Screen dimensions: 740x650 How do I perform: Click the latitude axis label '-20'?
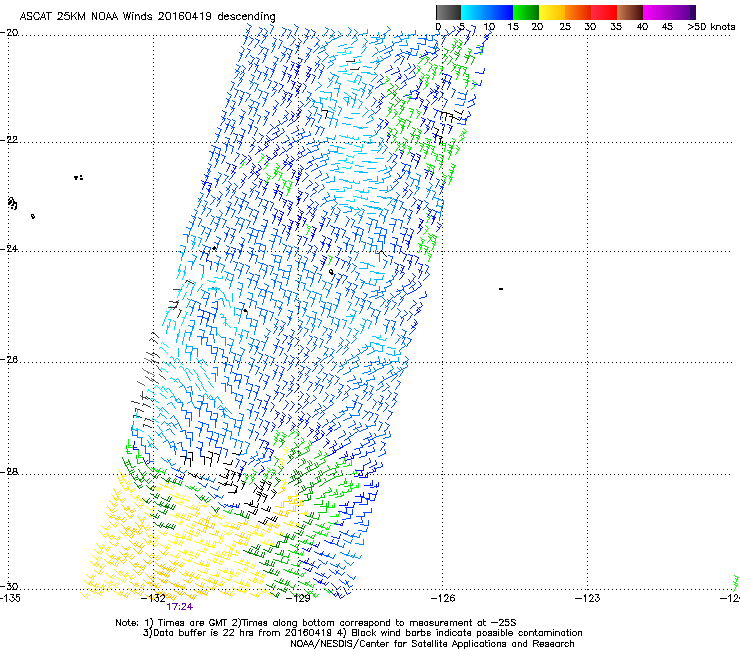9,33
